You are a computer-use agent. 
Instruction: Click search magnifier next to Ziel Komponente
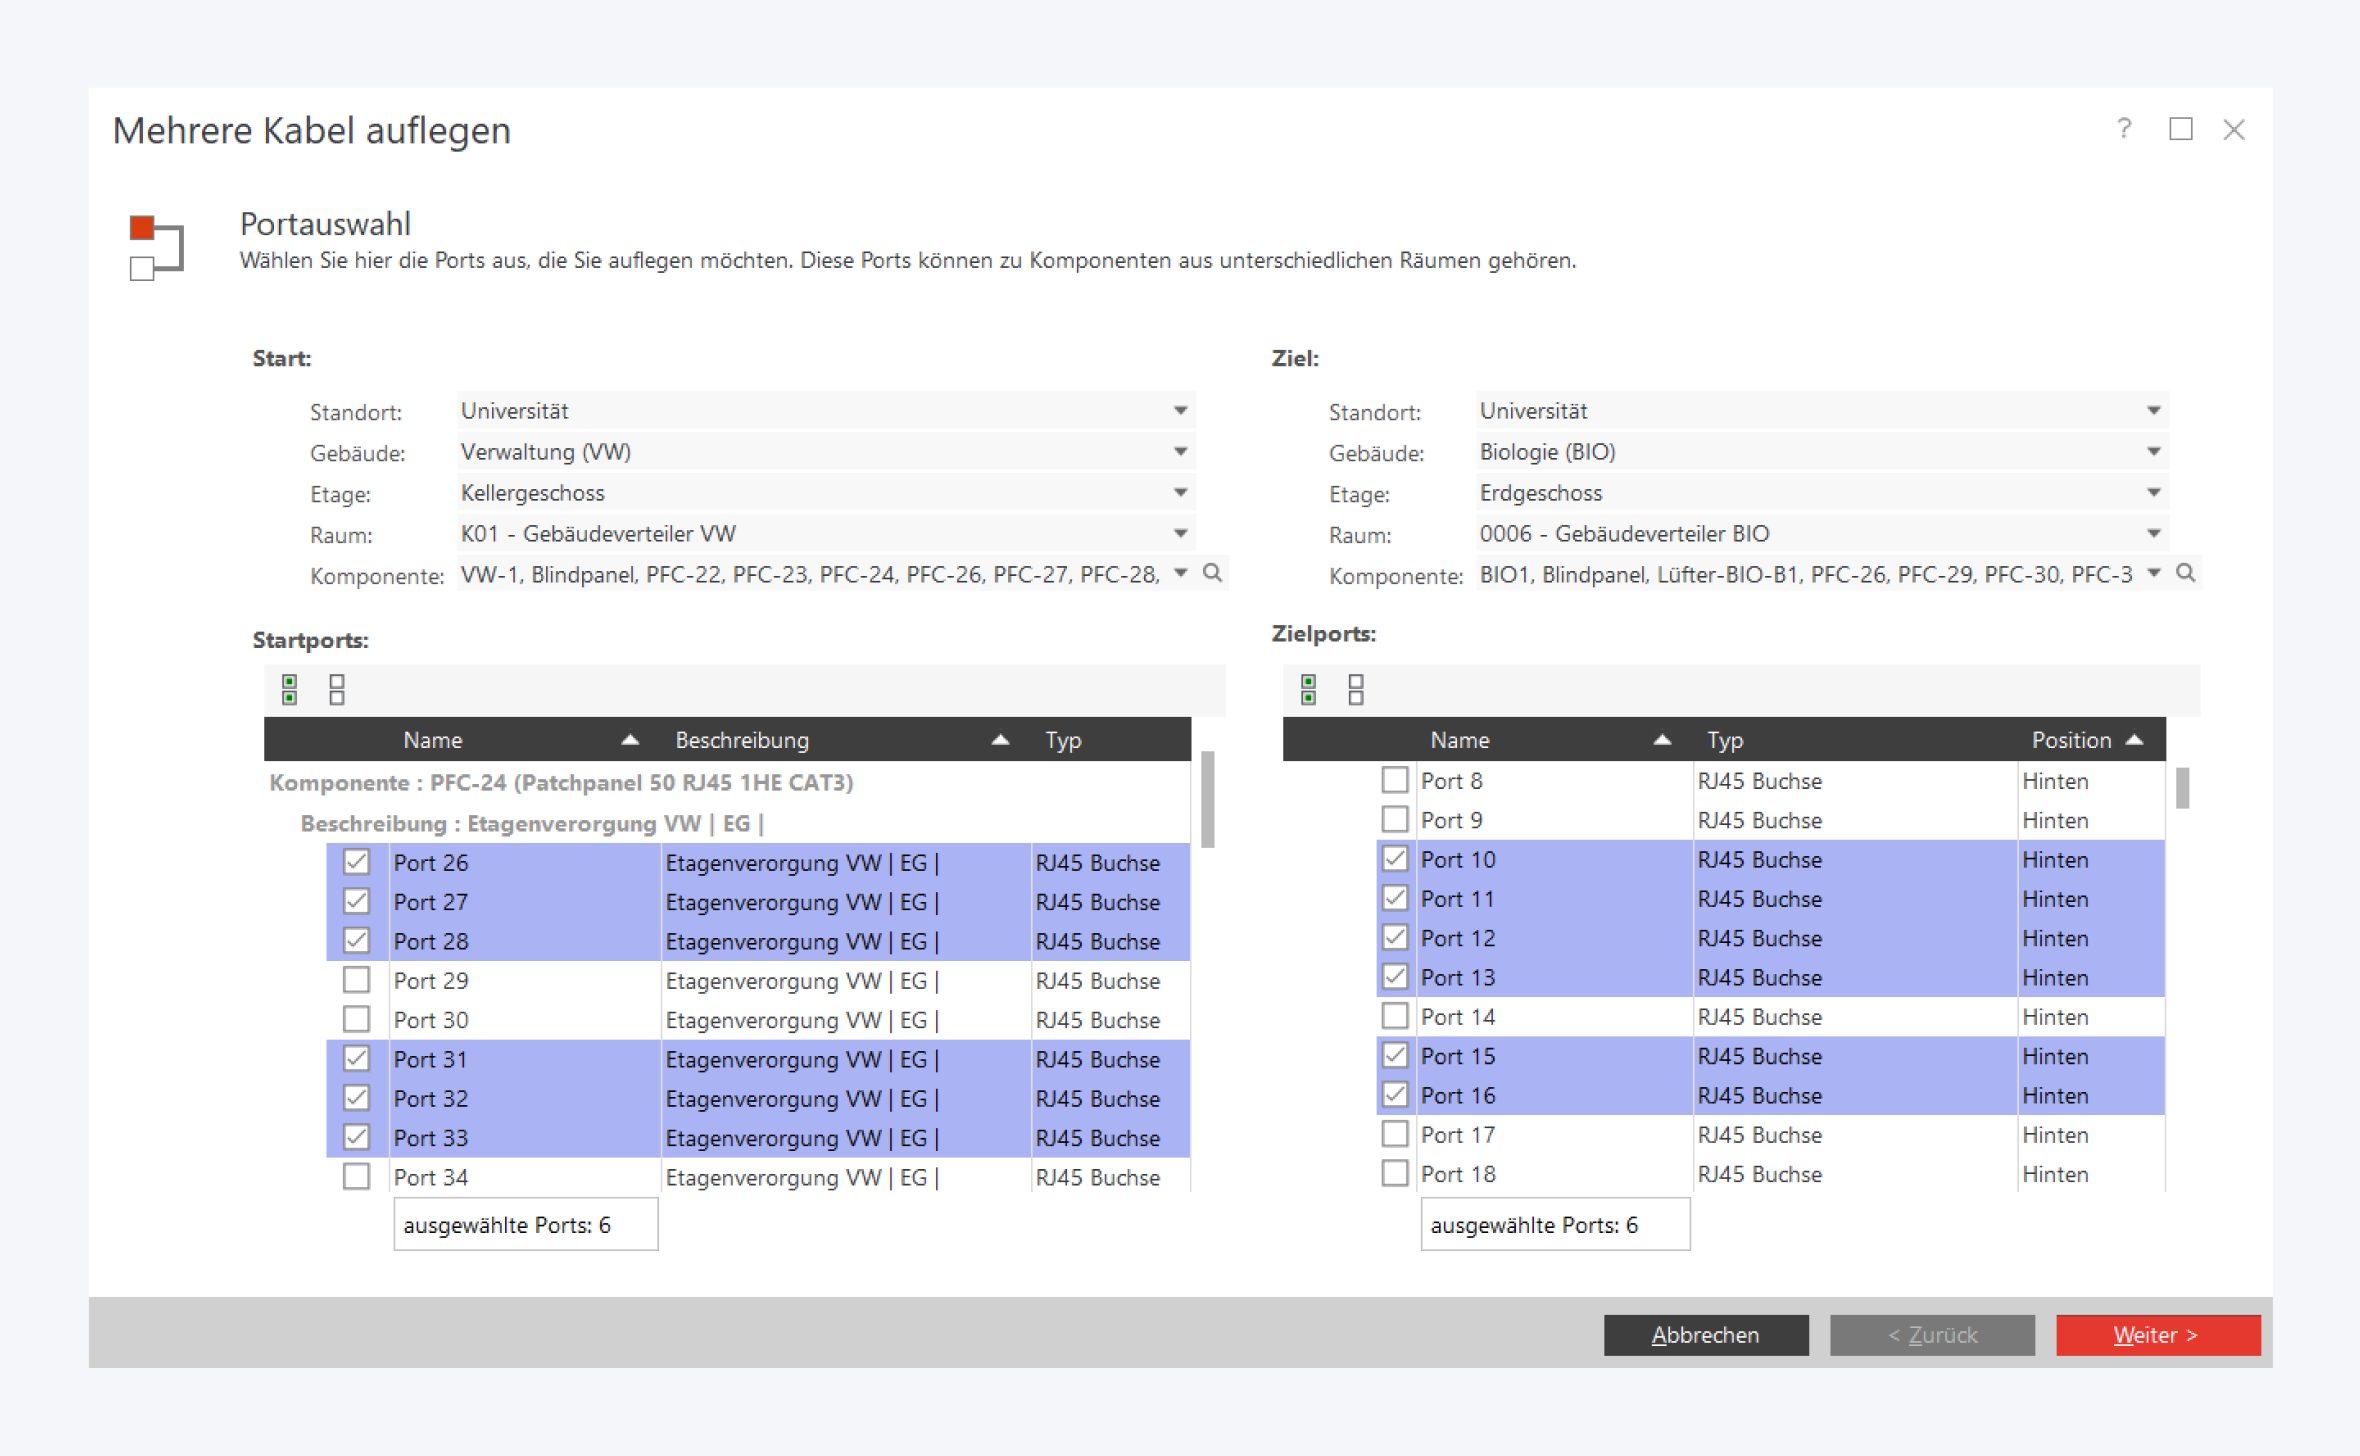2186,573
